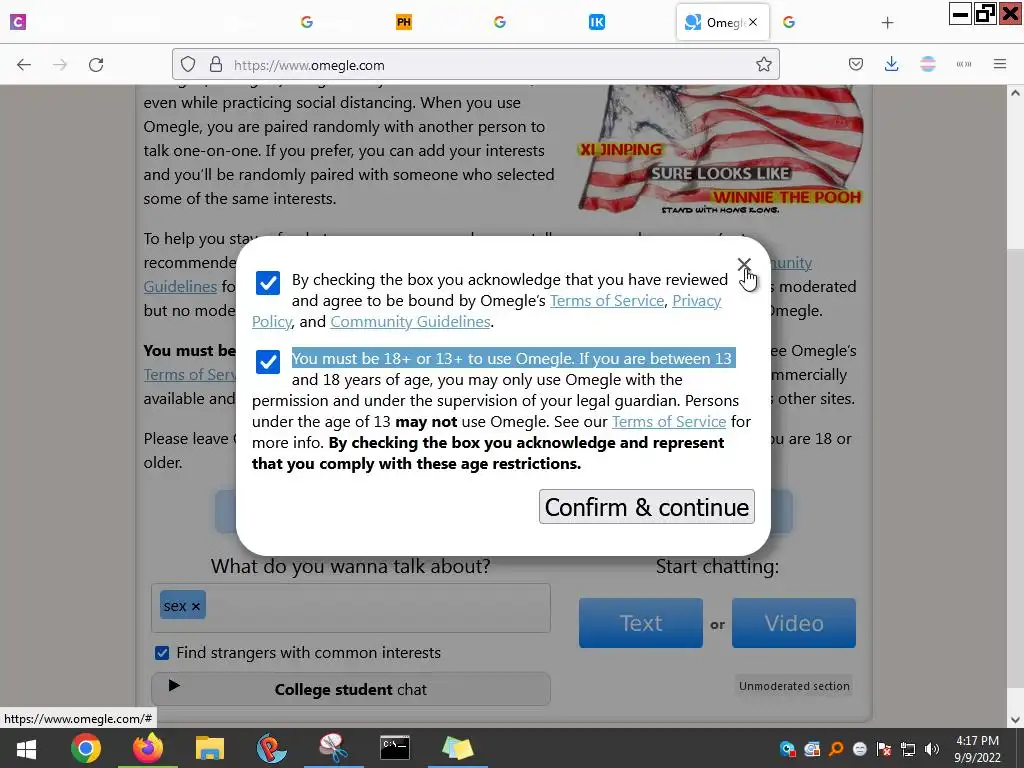1024x768 pixels.
Task: Bookmark this page with the star icon
Action: (x=763, y=64)
